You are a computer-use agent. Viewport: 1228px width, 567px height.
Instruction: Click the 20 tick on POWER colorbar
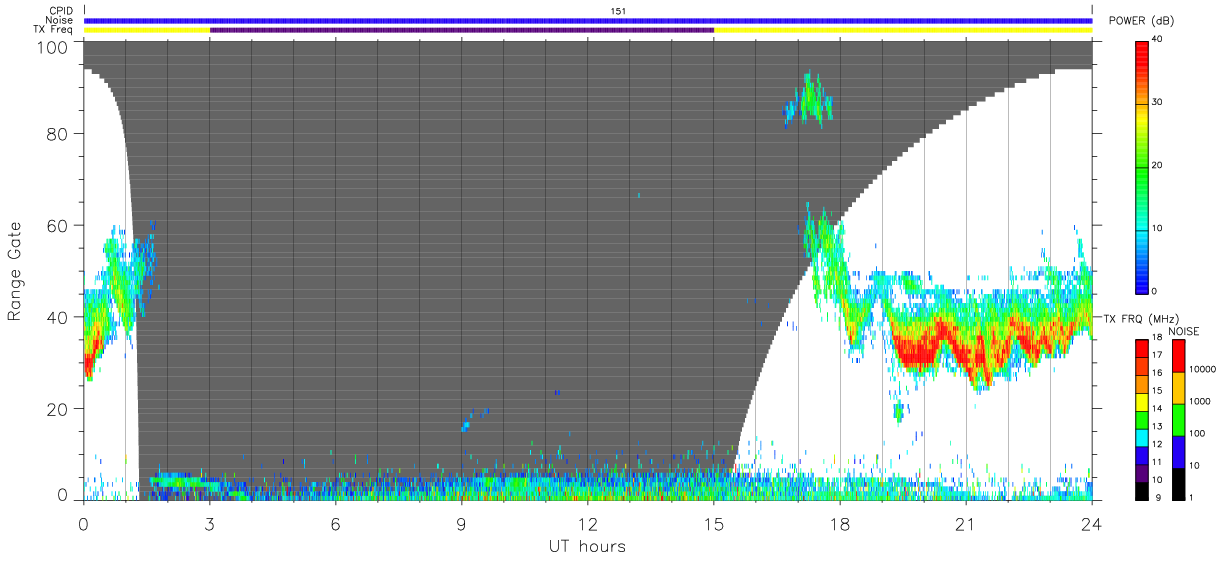pyautogui.click(x=1159, y=165)
